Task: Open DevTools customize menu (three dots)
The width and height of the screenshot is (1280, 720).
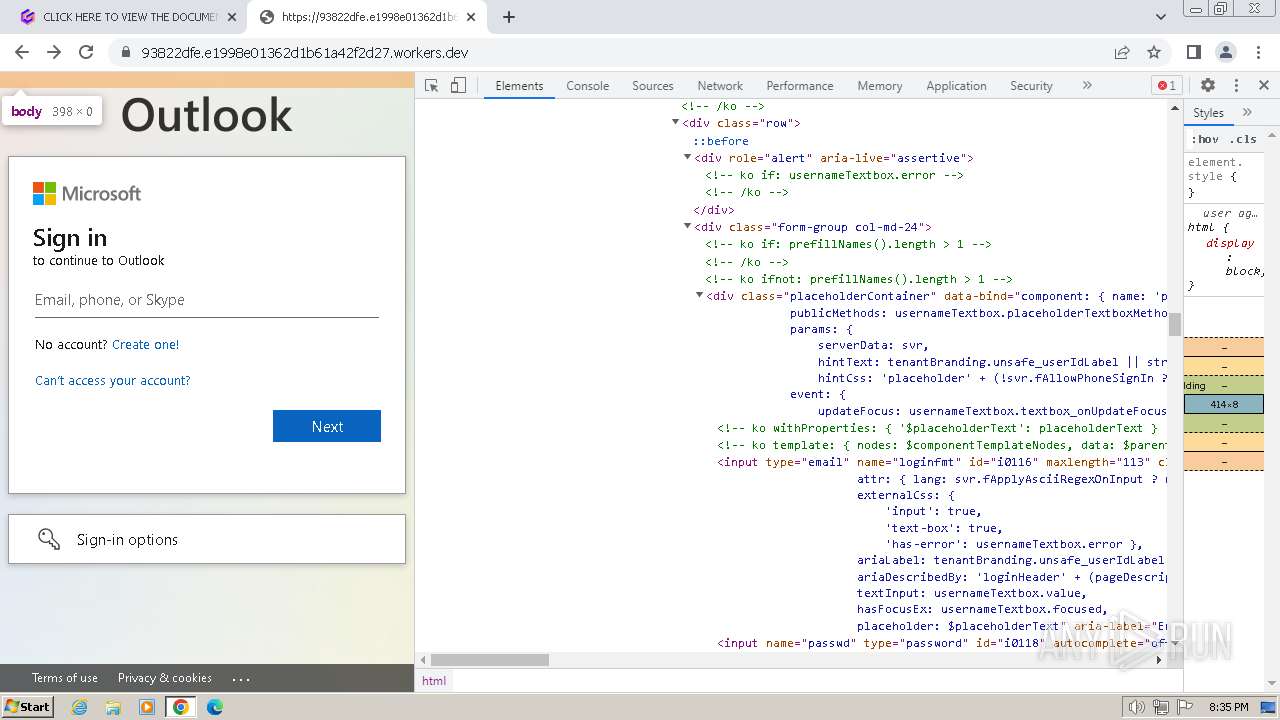Action: pos(1236,86)
